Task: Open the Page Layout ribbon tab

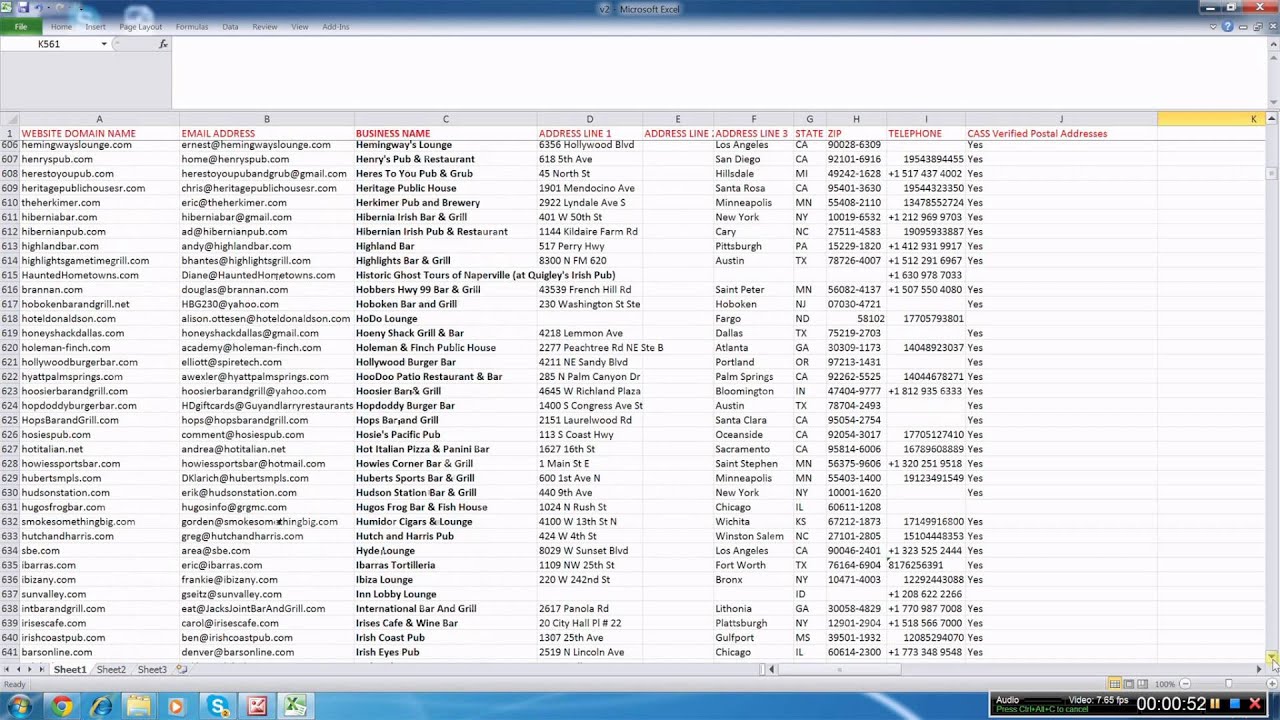Action: pos(140,27)
